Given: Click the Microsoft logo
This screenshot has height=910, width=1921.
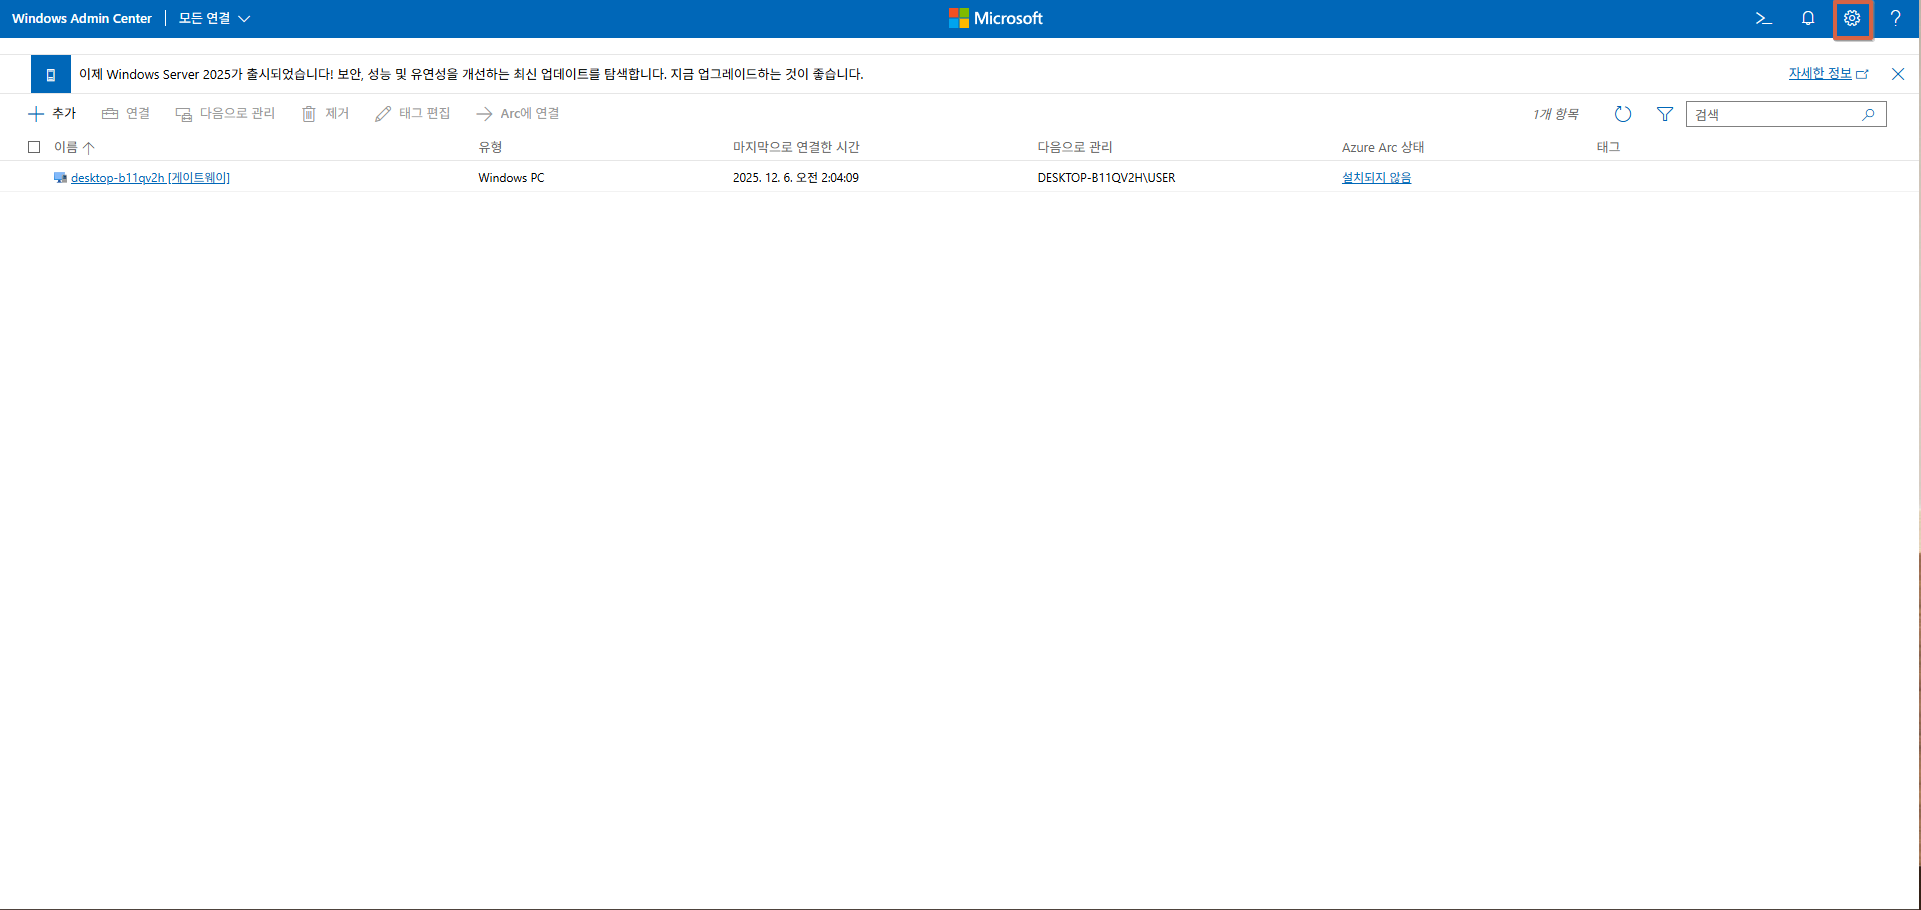Looking at the screenshot, I should tap(996, 18).
